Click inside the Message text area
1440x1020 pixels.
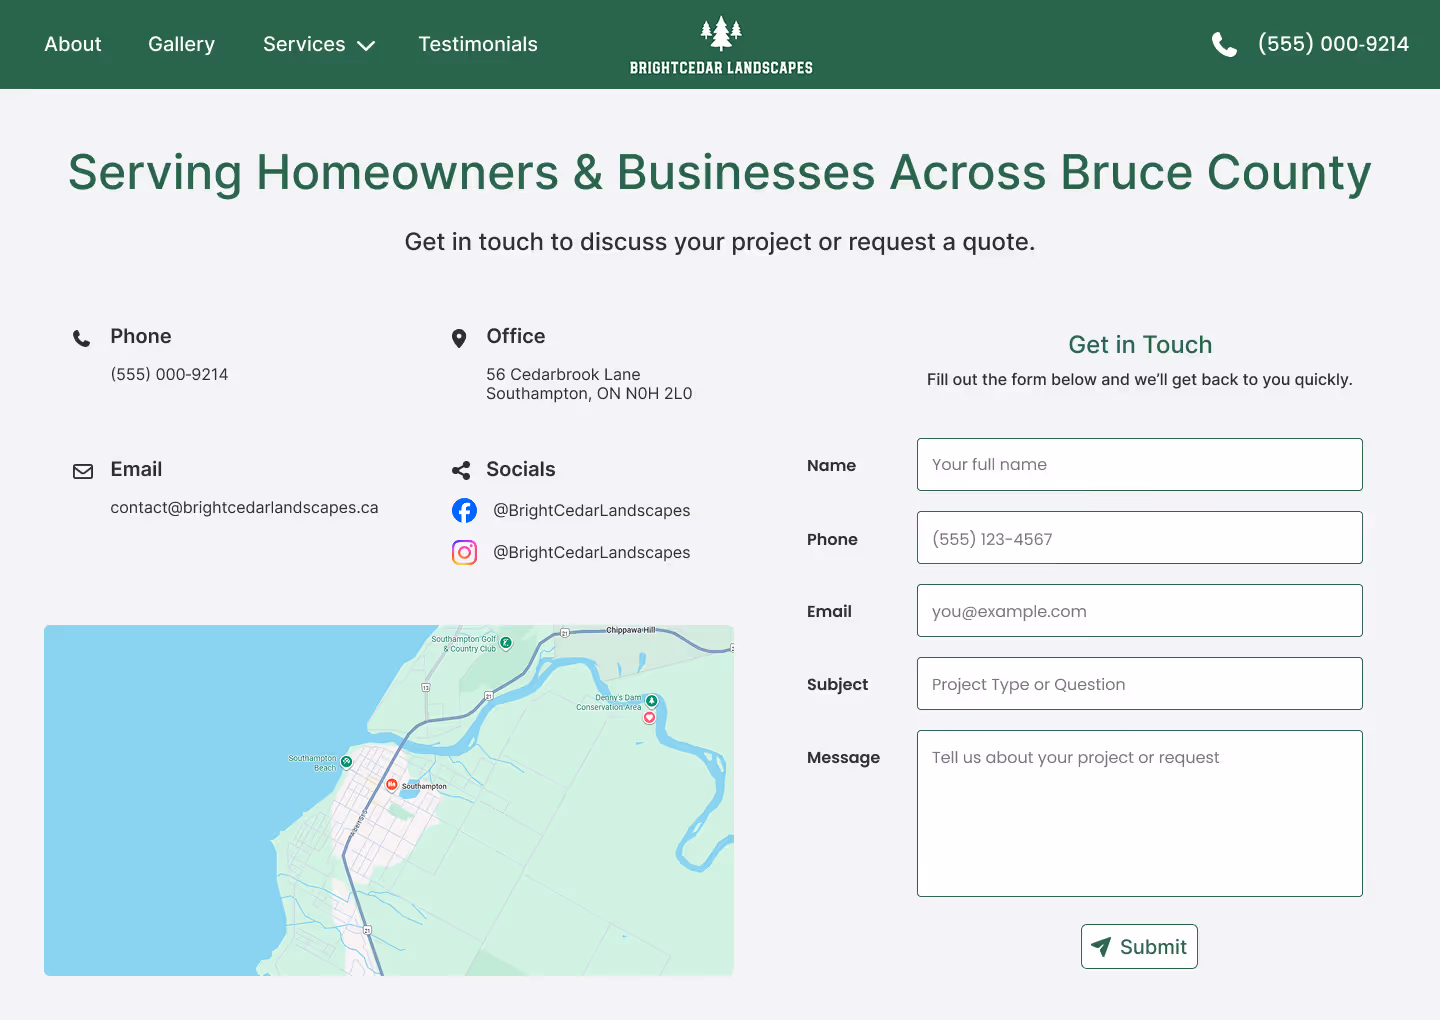coord(1139,813)
